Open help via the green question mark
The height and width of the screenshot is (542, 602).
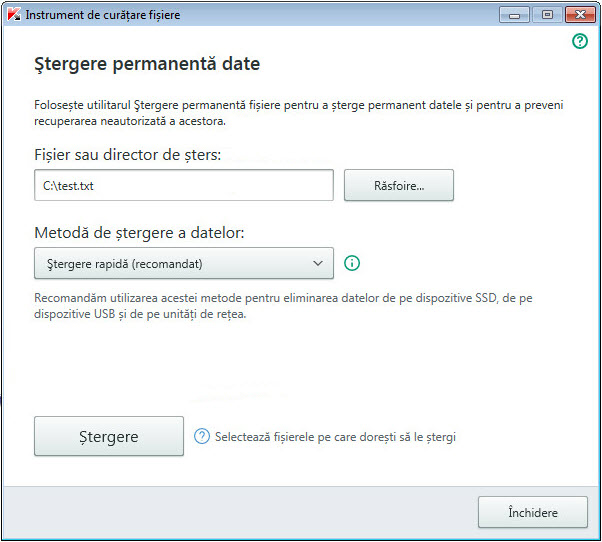coord(580,42)
